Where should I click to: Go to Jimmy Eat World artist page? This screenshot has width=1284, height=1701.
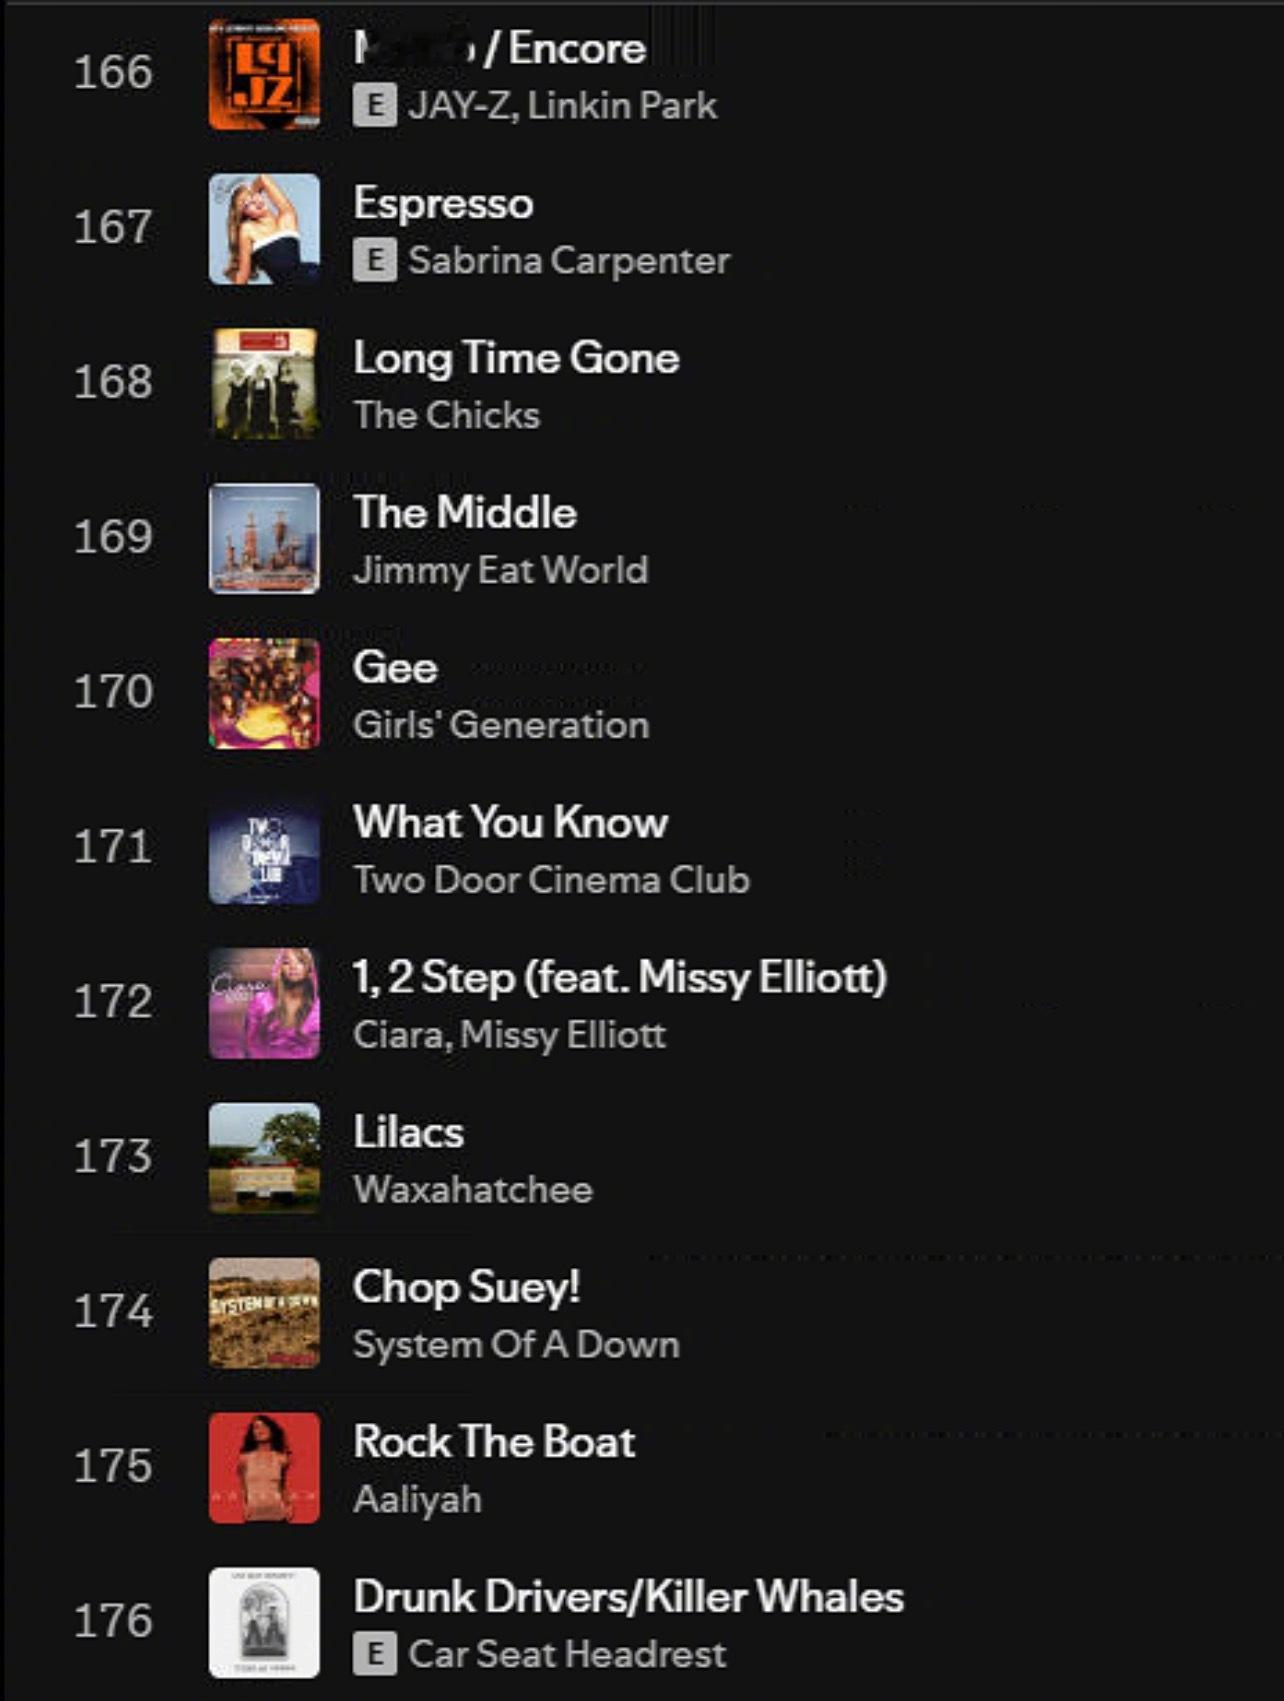pos(500,570)
